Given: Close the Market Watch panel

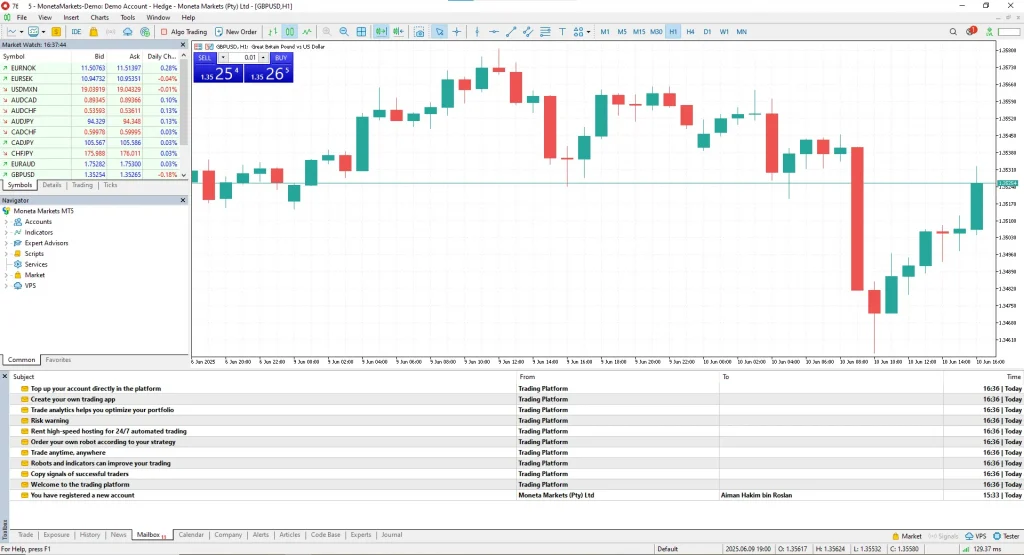Looking at the screenshot, I should point(183,44).
